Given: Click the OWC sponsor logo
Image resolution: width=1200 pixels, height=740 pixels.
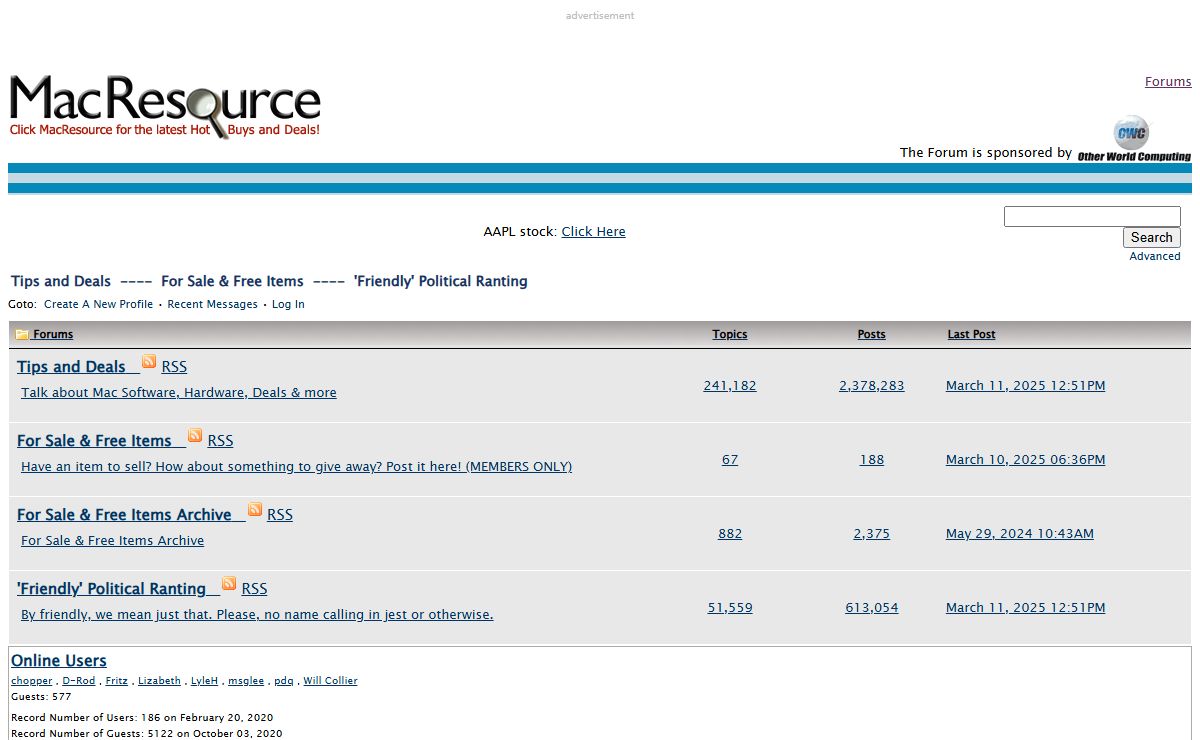Looking at the screenshot, I should (x=1133, y=138).
